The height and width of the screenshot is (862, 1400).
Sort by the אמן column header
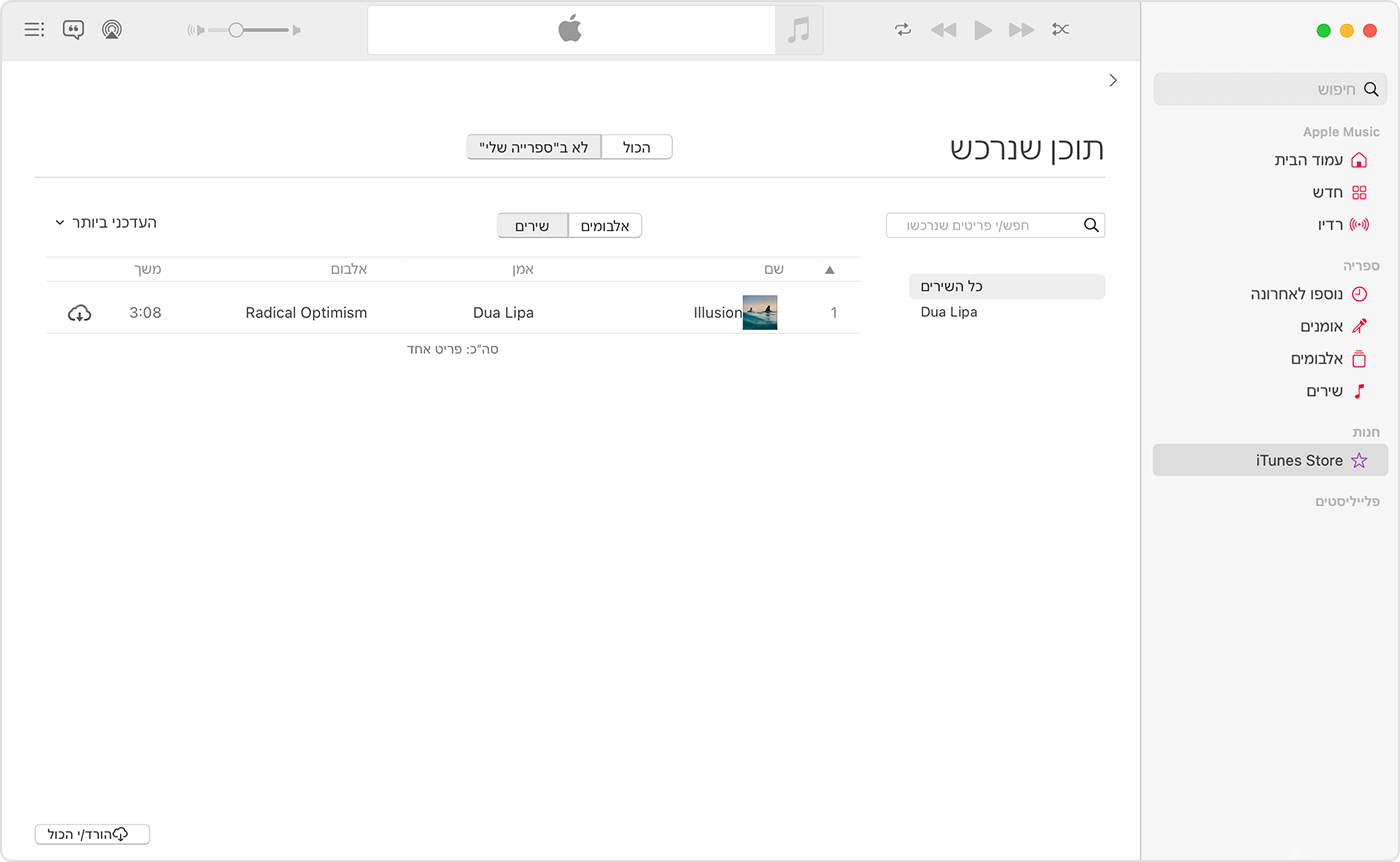coord(524,269)
